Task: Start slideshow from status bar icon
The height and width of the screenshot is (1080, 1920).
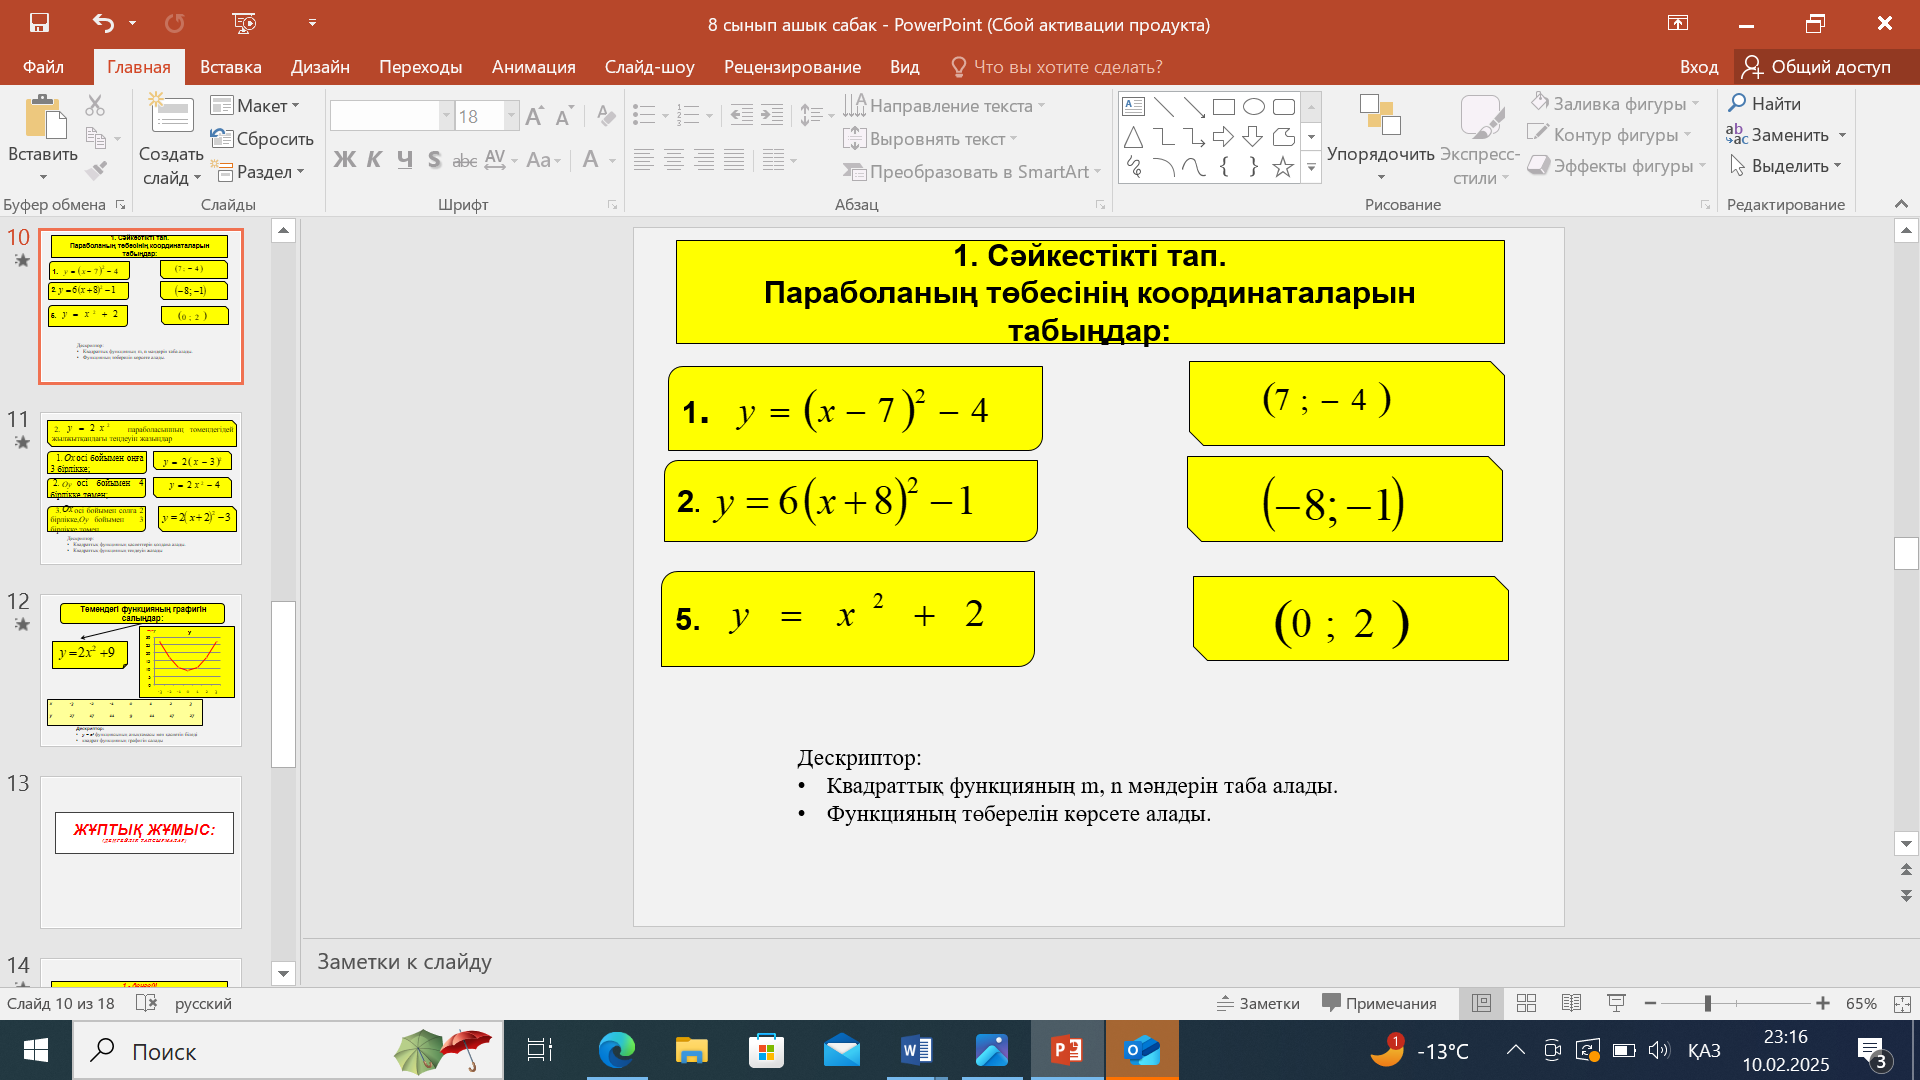Action: (1616, 1003)
